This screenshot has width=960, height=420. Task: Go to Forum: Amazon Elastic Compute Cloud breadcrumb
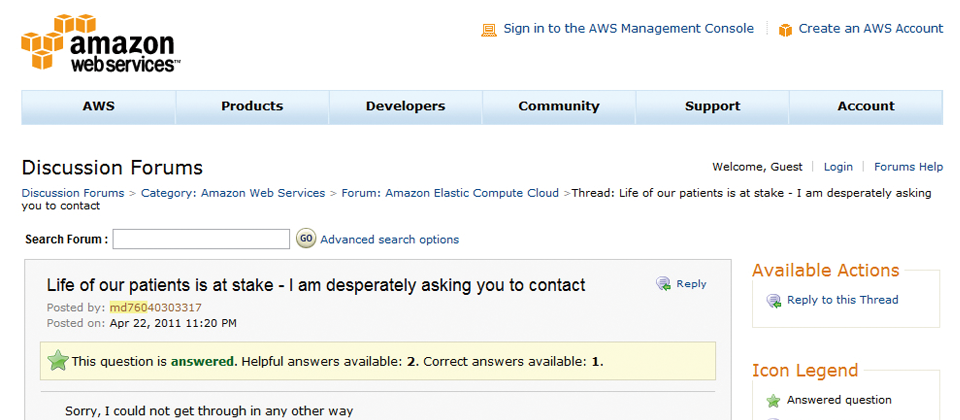pyautogui.click(x=450, y=193)
